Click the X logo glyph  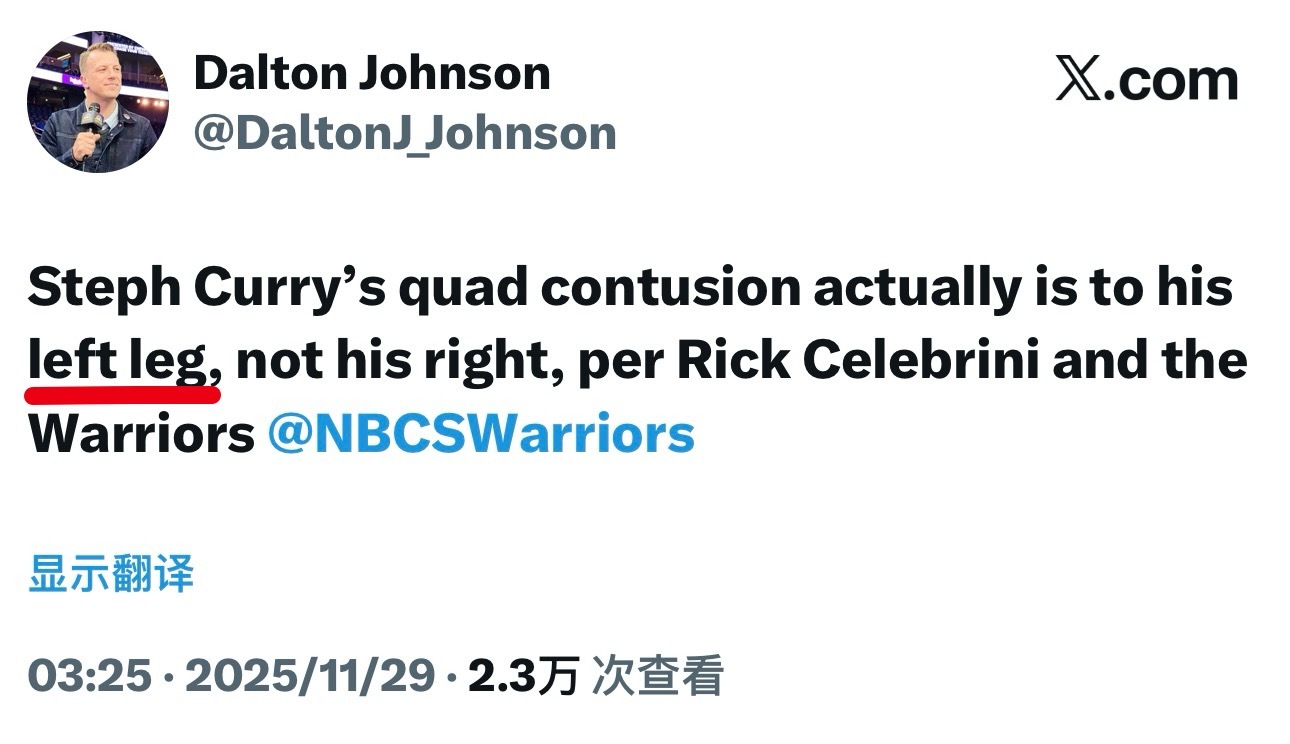click(1079, 81)
